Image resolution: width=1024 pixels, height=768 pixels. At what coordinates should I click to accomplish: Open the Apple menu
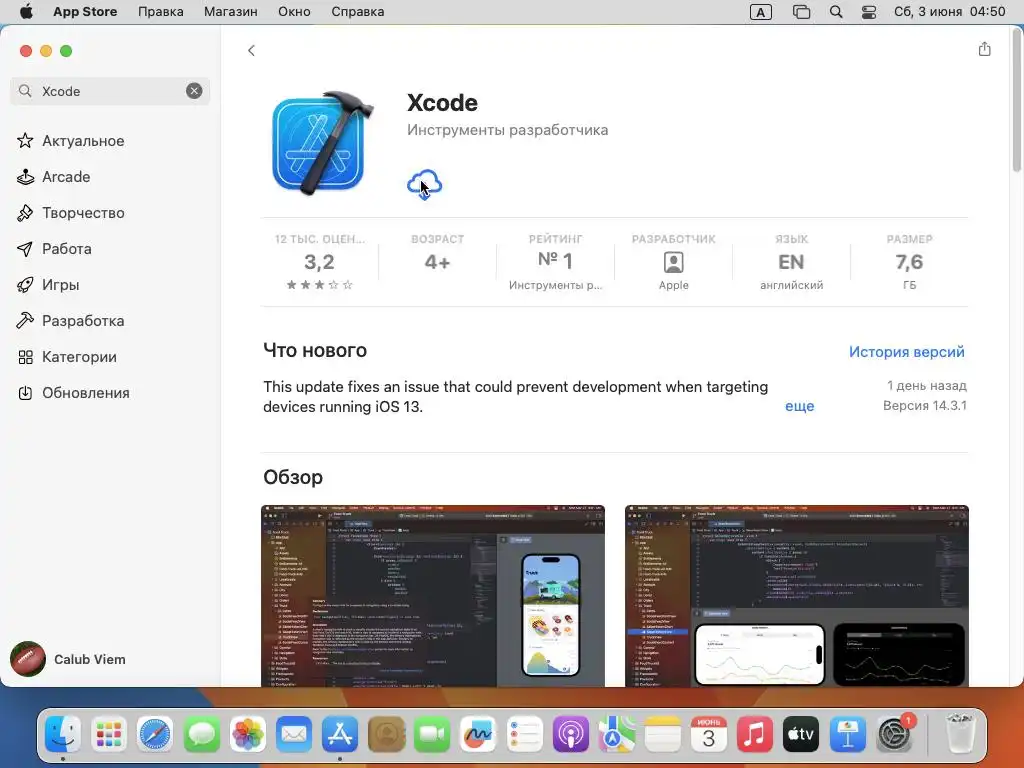(26, 12)
